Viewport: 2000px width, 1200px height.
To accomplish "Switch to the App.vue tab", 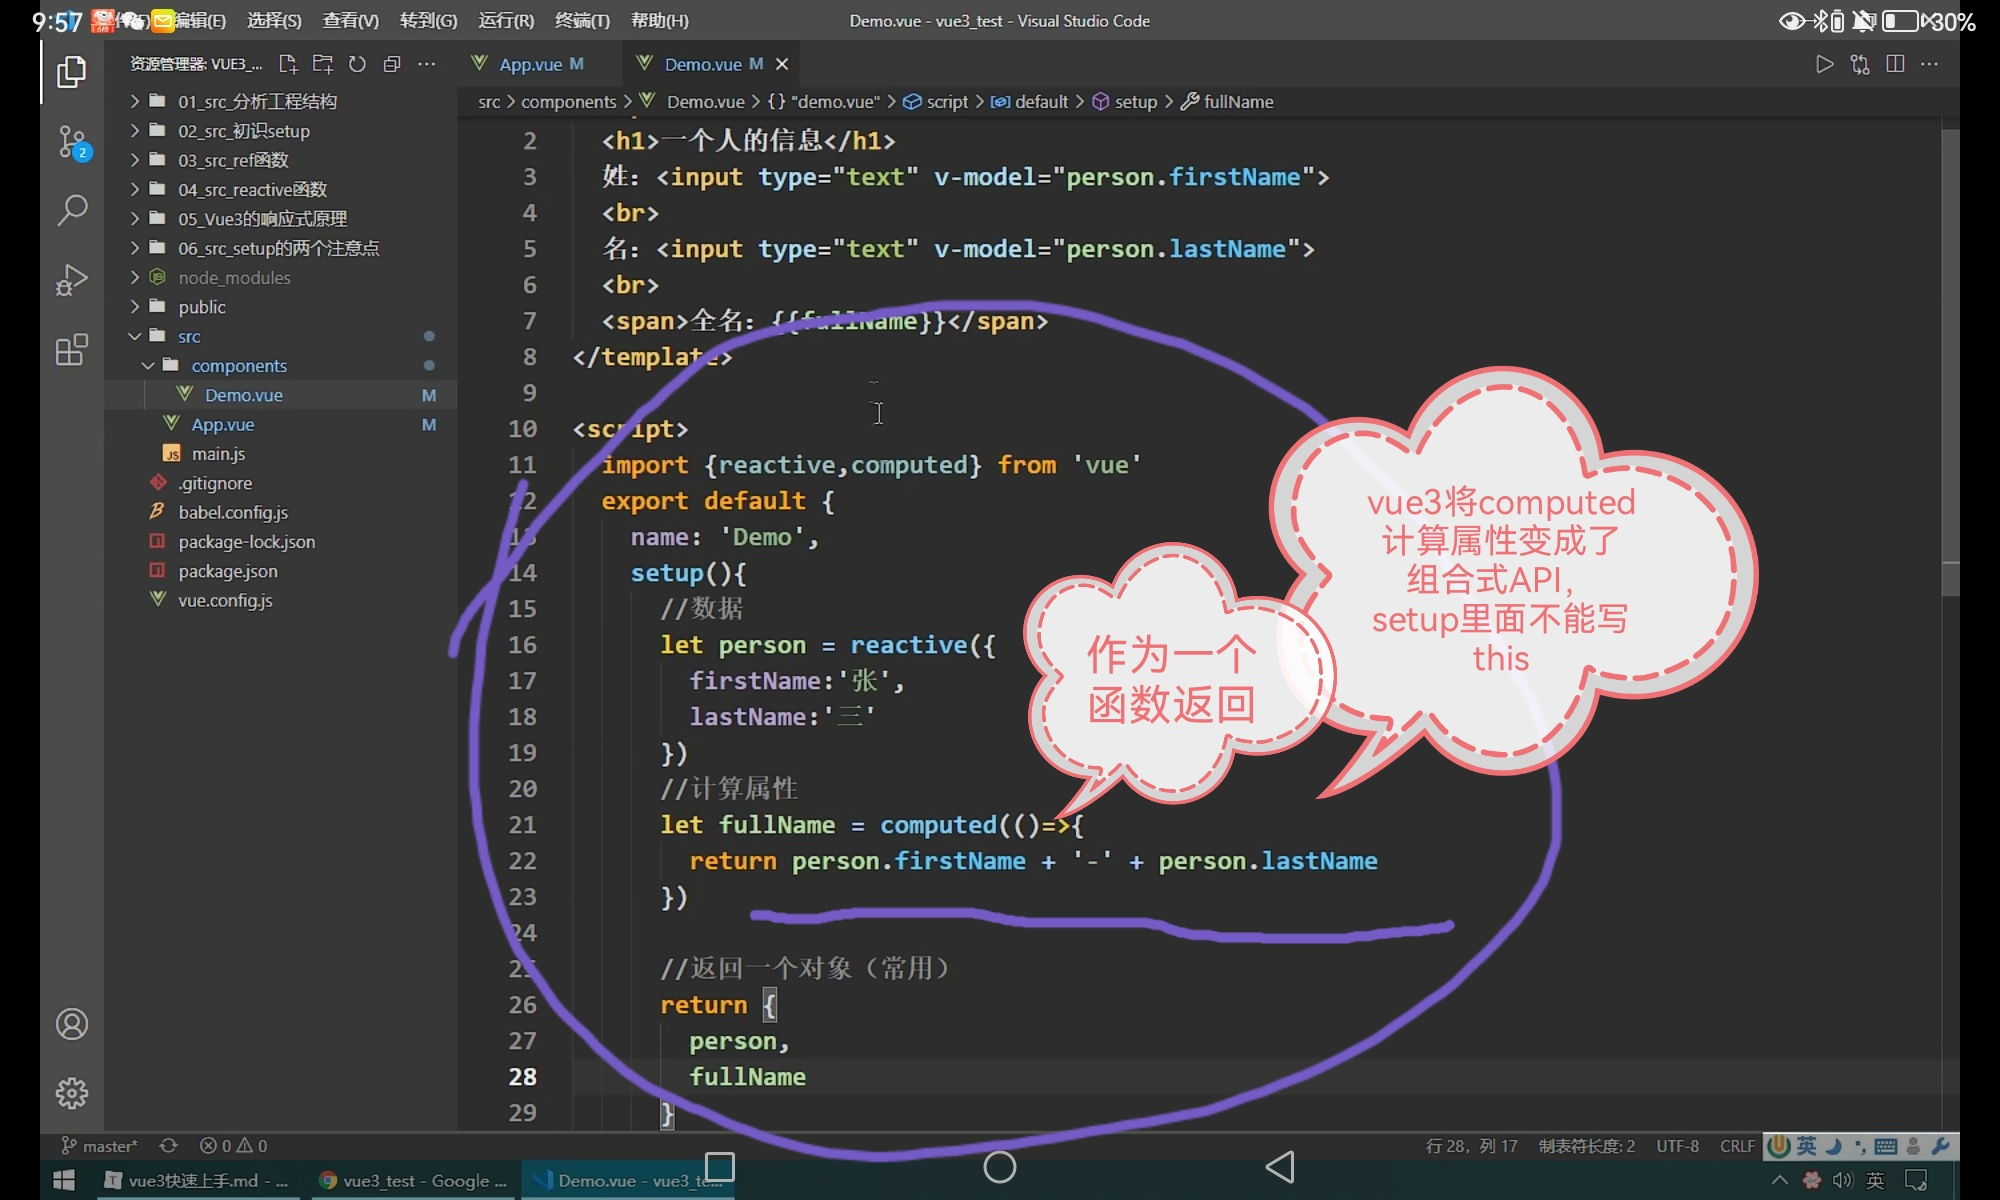I will 530,64.
